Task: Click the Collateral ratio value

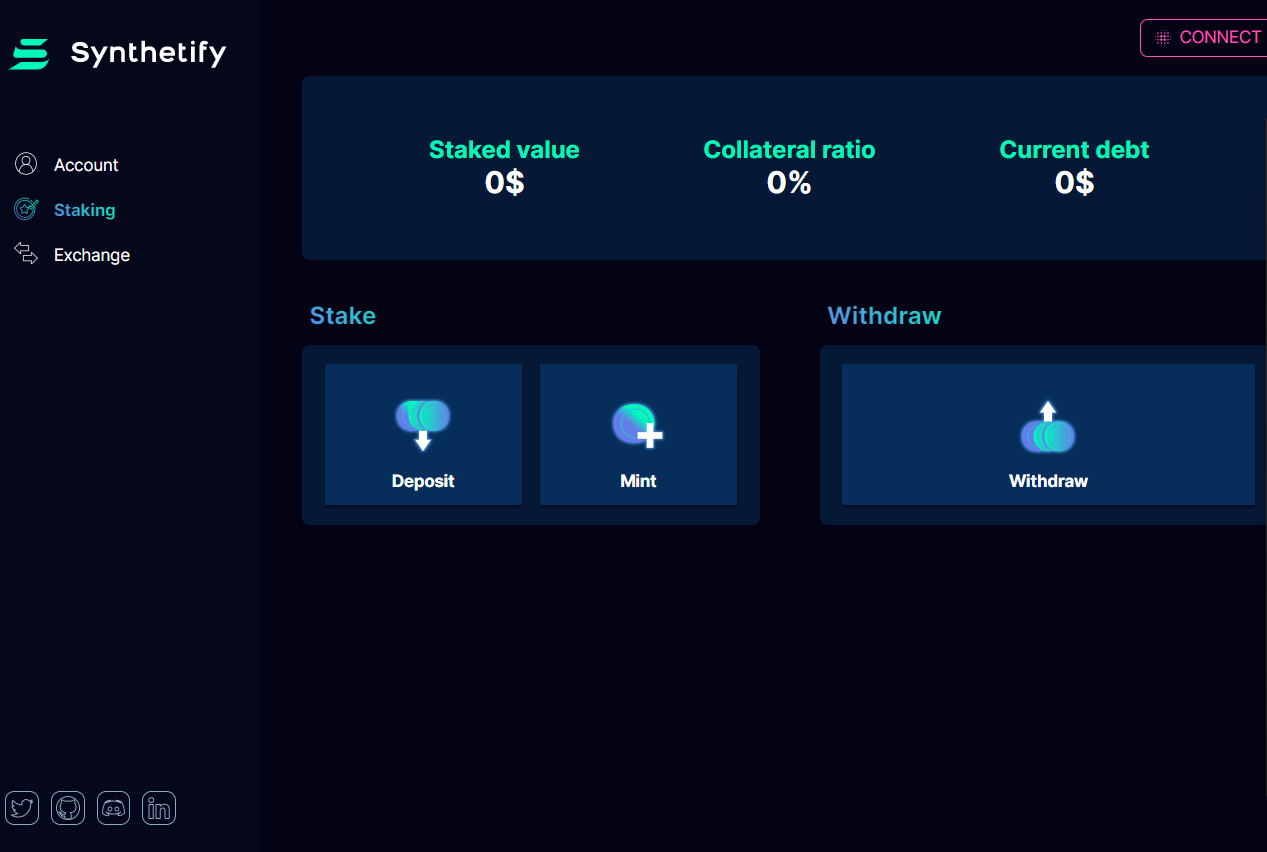Action: [789, 182]
